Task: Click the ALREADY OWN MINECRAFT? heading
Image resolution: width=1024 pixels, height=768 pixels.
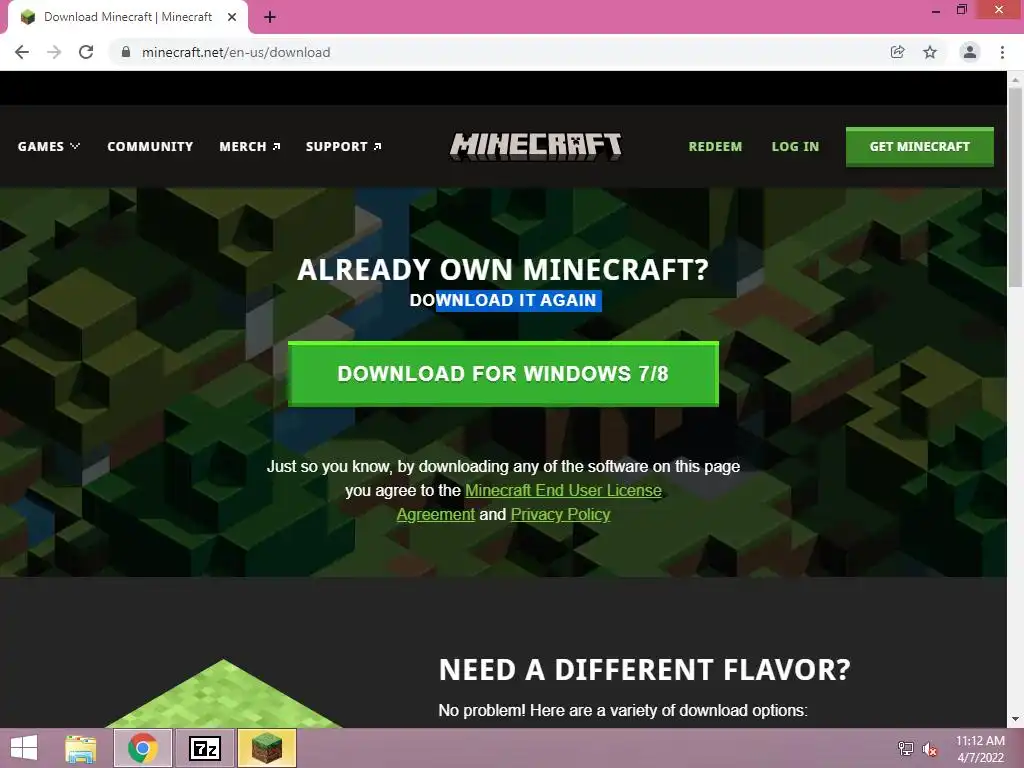Action: pyautogui.click(x=503, y=270)
